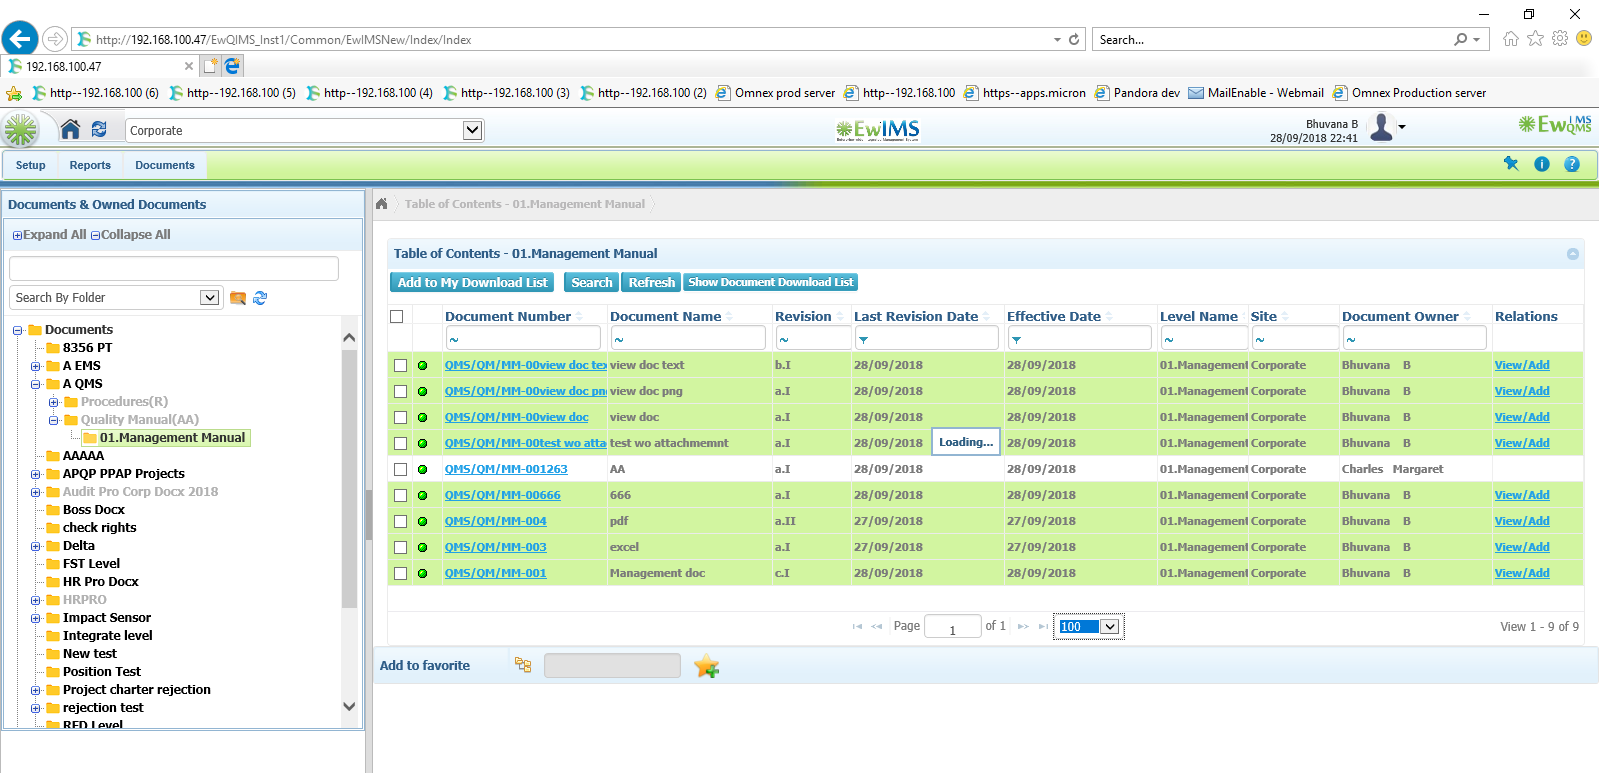Check the box for the QMS/QM/MM-003 row
Viewport: 1599px width, 773px height.
400,547
